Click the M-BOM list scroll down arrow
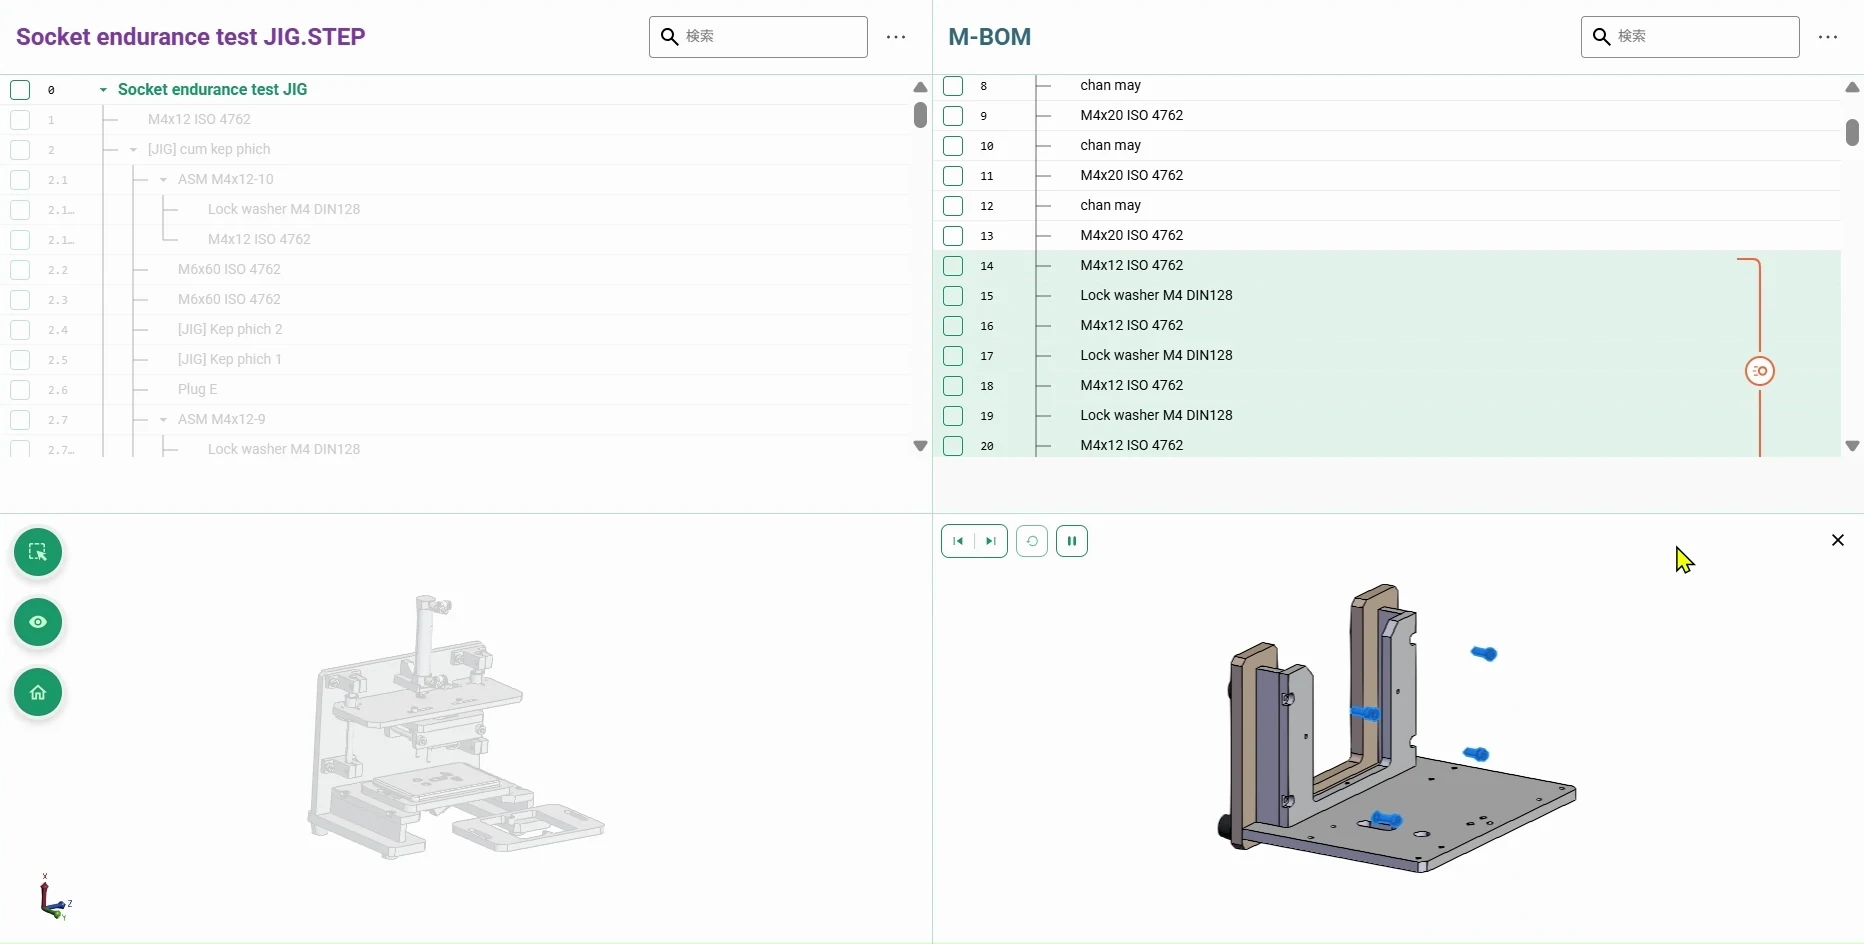The height and width of the screenshot is (944, 1864). (x=1852, y=446)
